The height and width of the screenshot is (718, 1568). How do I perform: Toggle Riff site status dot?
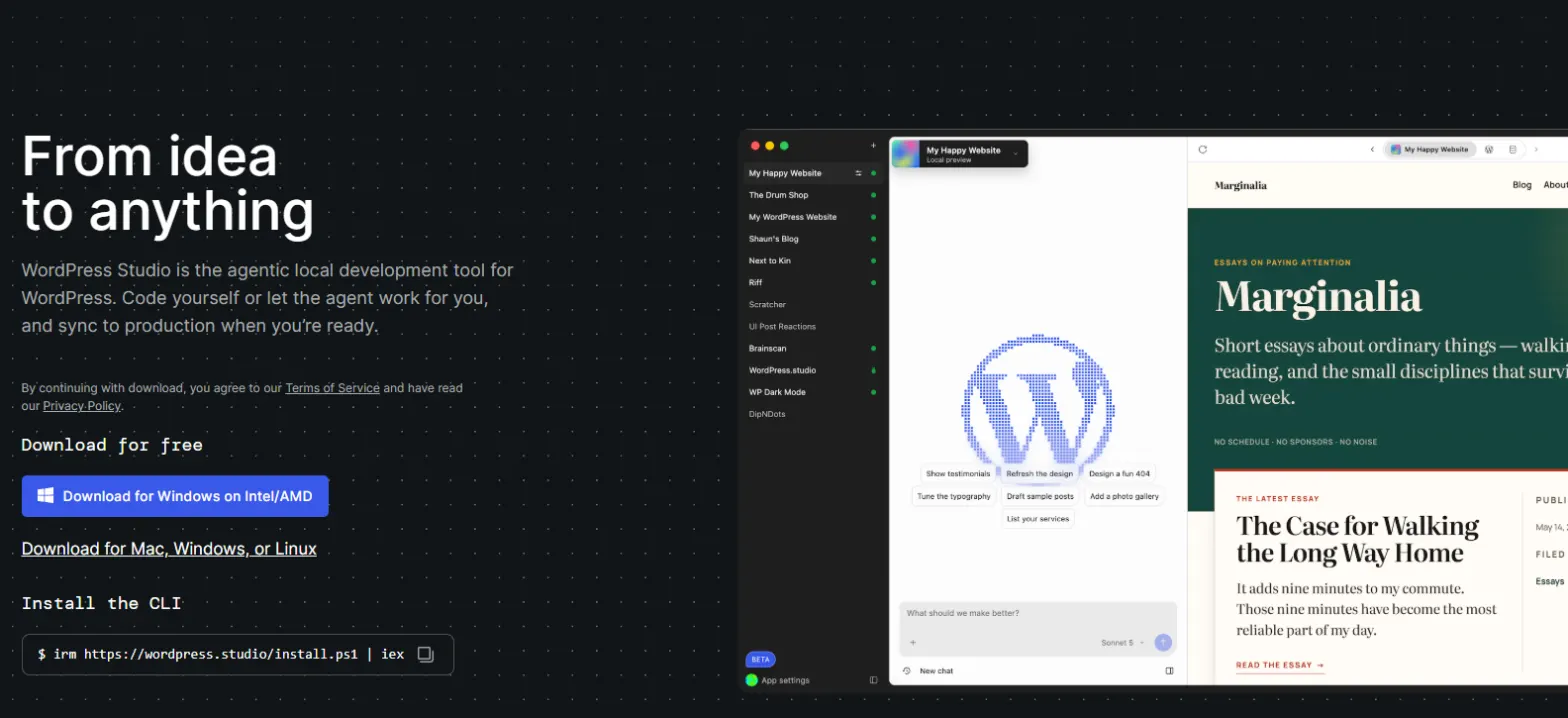pyautogui.click(x=873, y=283)
